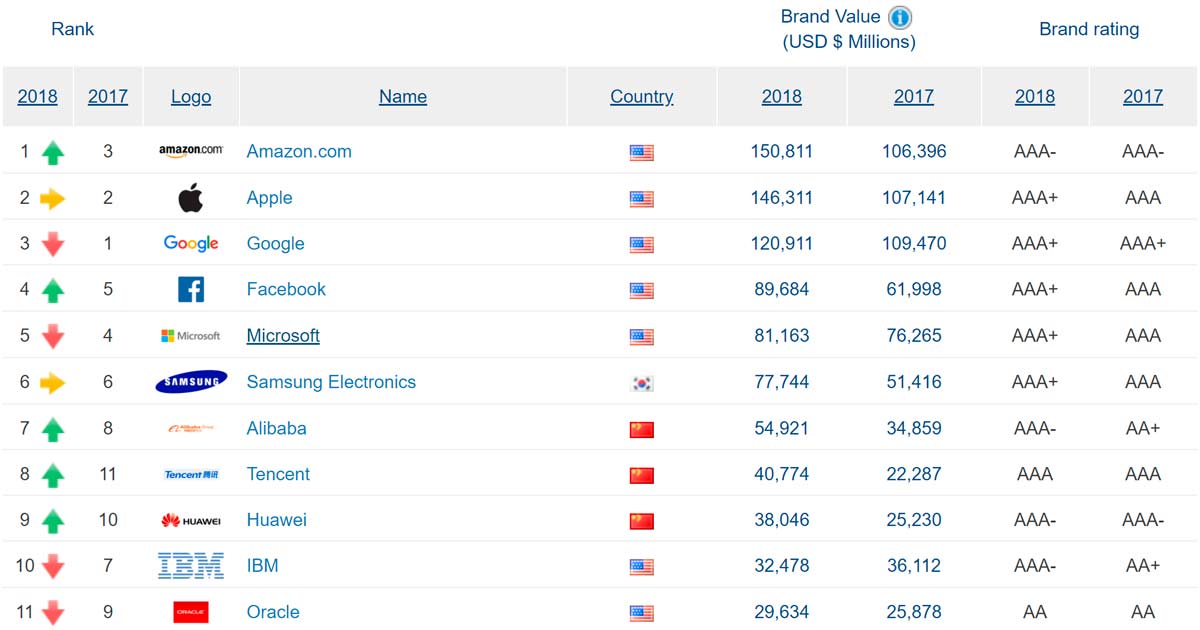Screen dimensions: 1200x630
Task: Click the Samsung logo
Action: point(191,382)
